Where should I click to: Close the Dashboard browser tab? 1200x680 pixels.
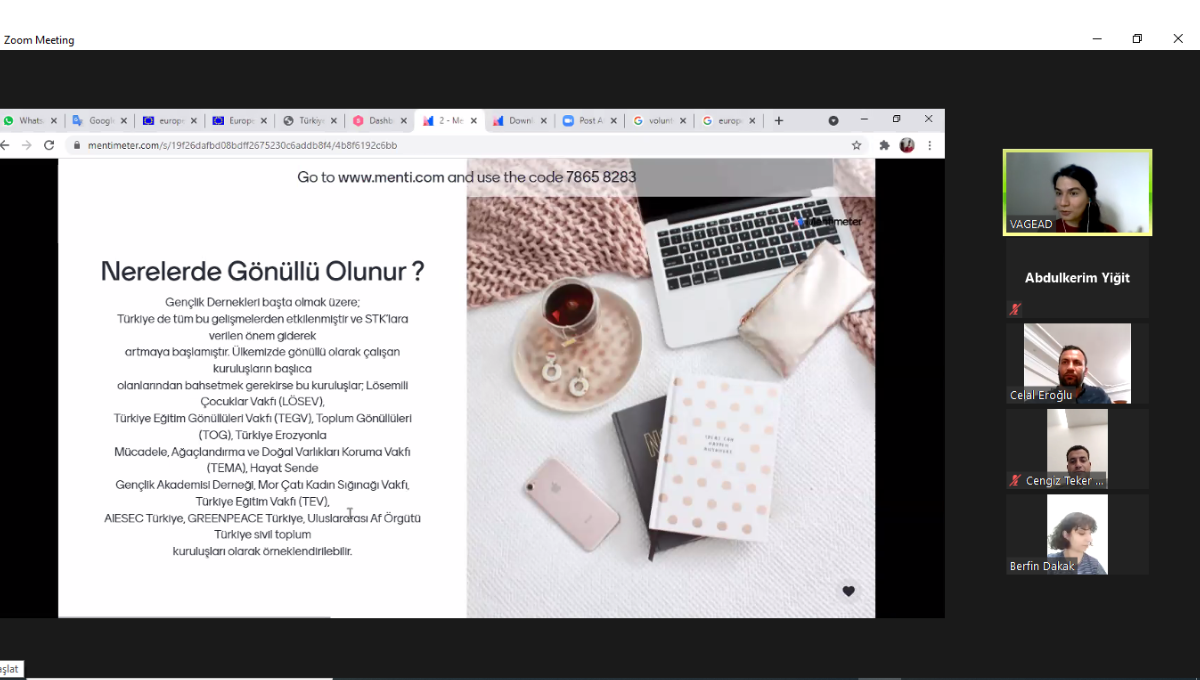point(404,121)
